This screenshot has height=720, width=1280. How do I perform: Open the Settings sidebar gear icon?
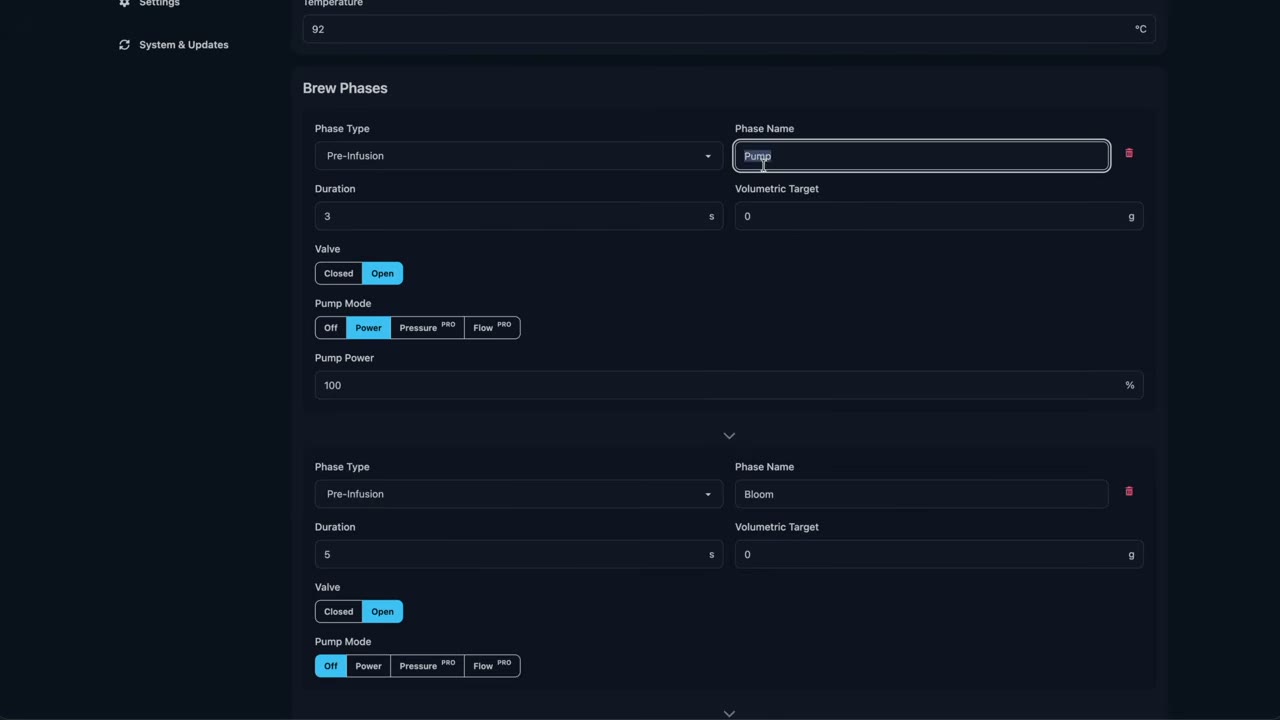point(124,3)
